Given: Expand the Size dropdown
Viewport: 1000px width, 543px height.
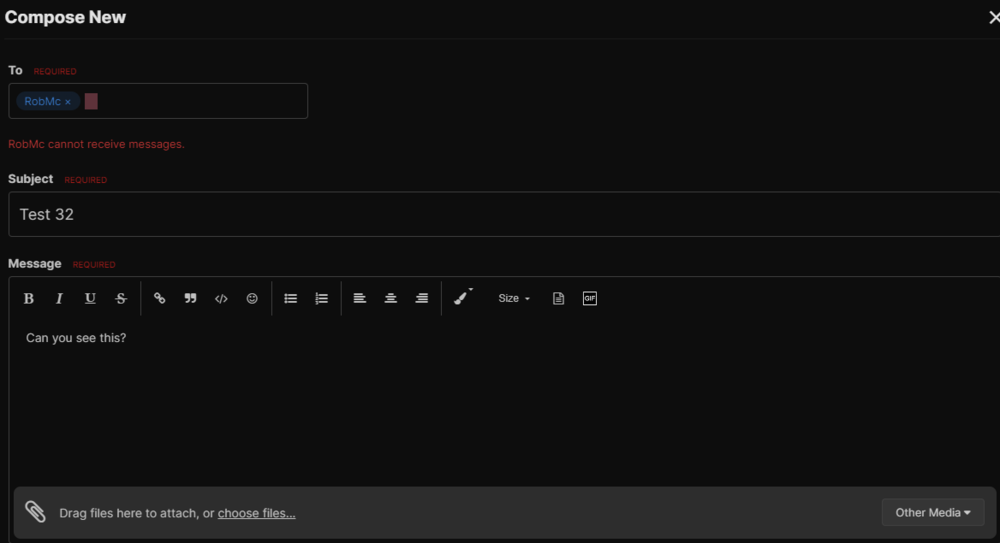Looking at the screenshot, I should tap(514, 298).
